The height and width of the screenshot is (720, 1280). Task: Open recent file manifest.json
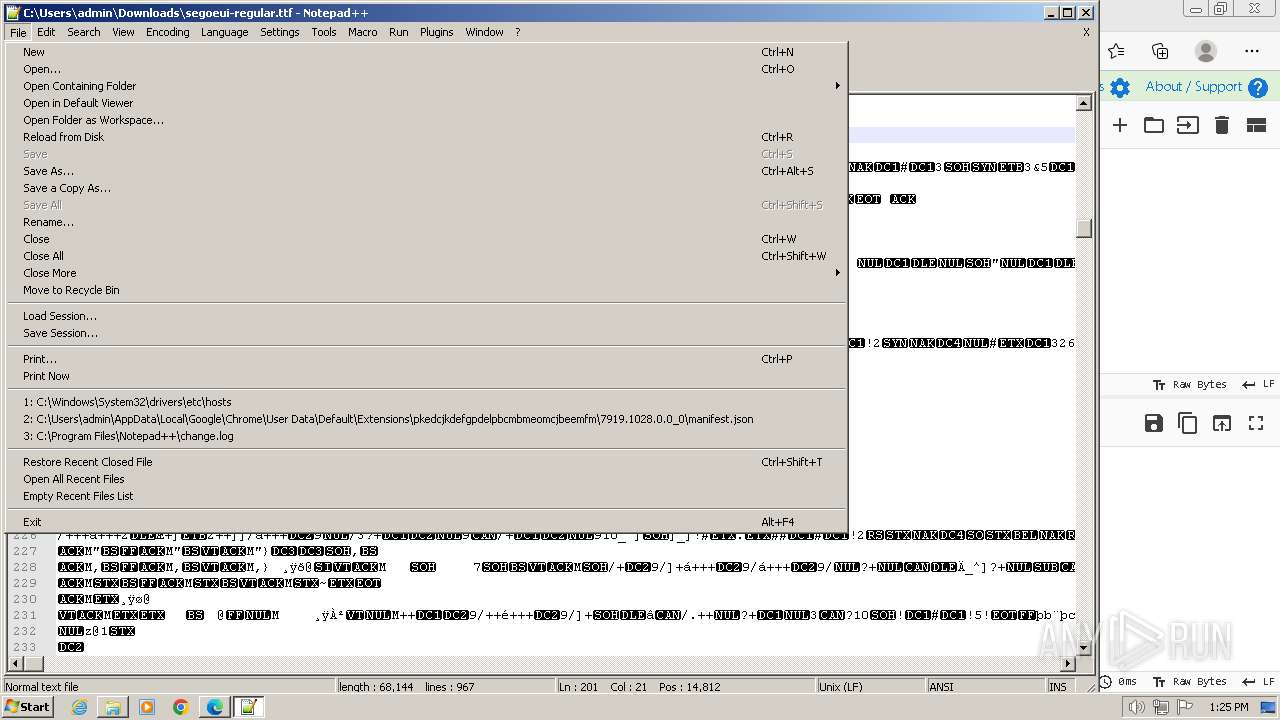[427, 419]
